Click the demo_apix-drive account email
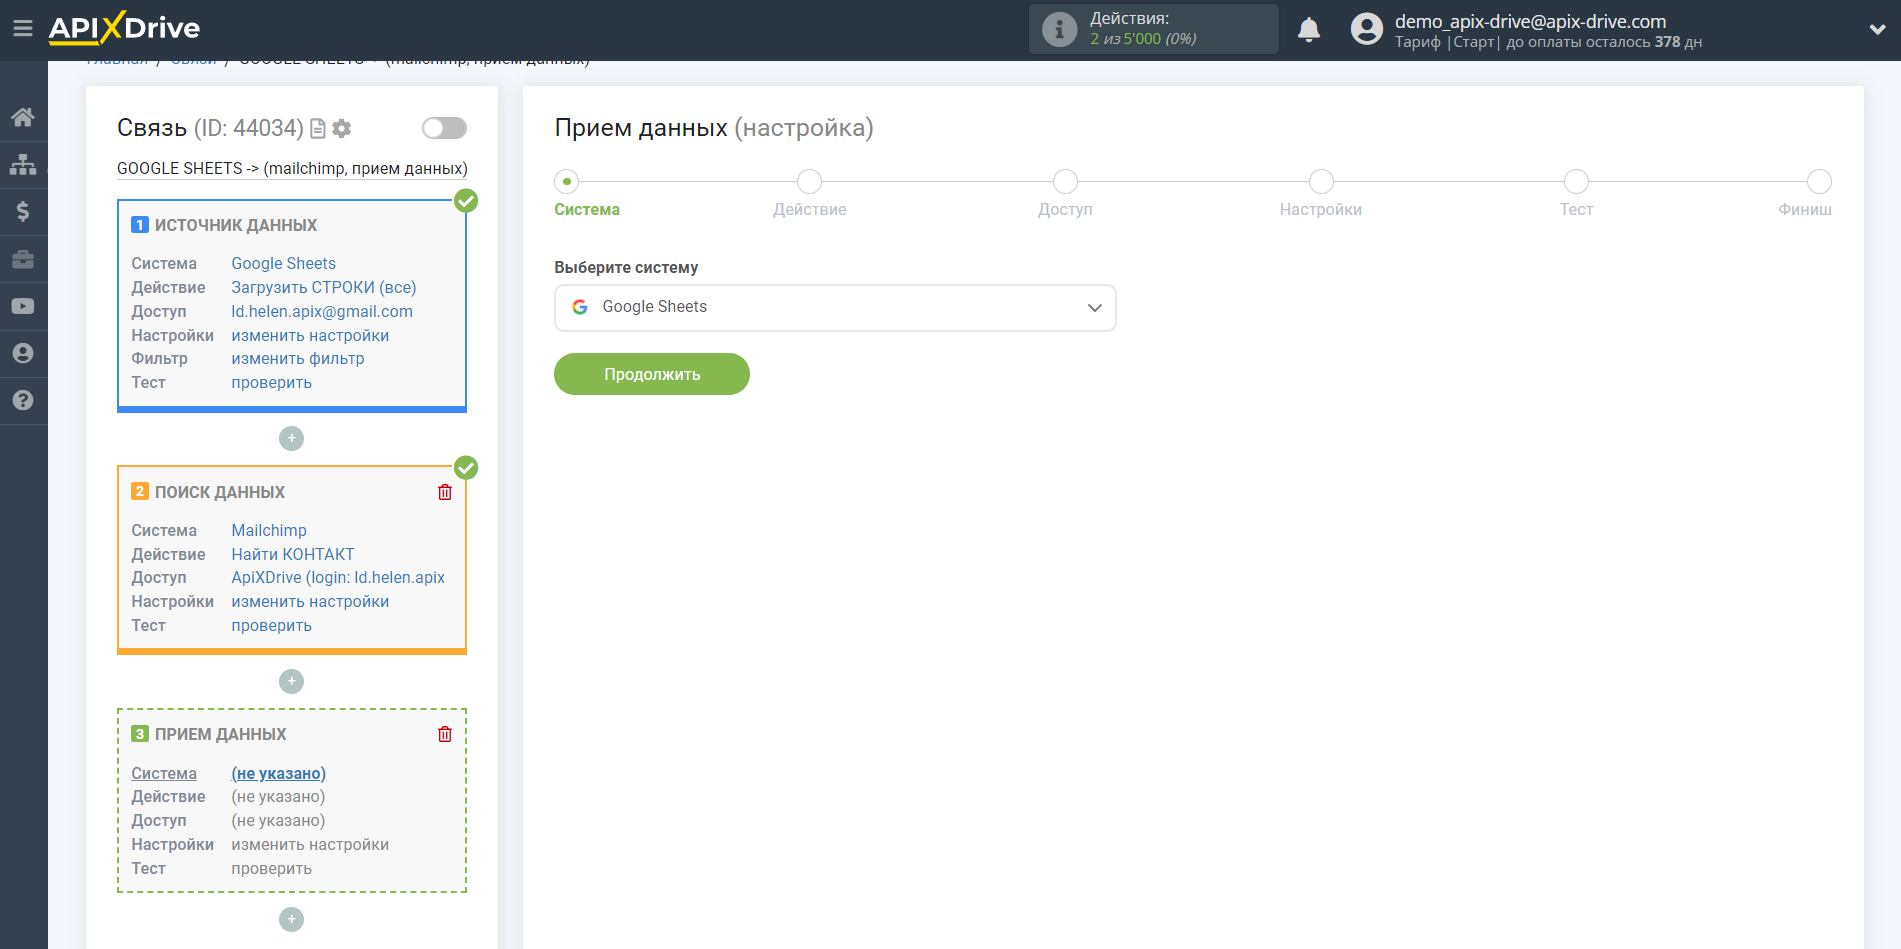This screenshot has height=949, width=1901. [1530, 21]
